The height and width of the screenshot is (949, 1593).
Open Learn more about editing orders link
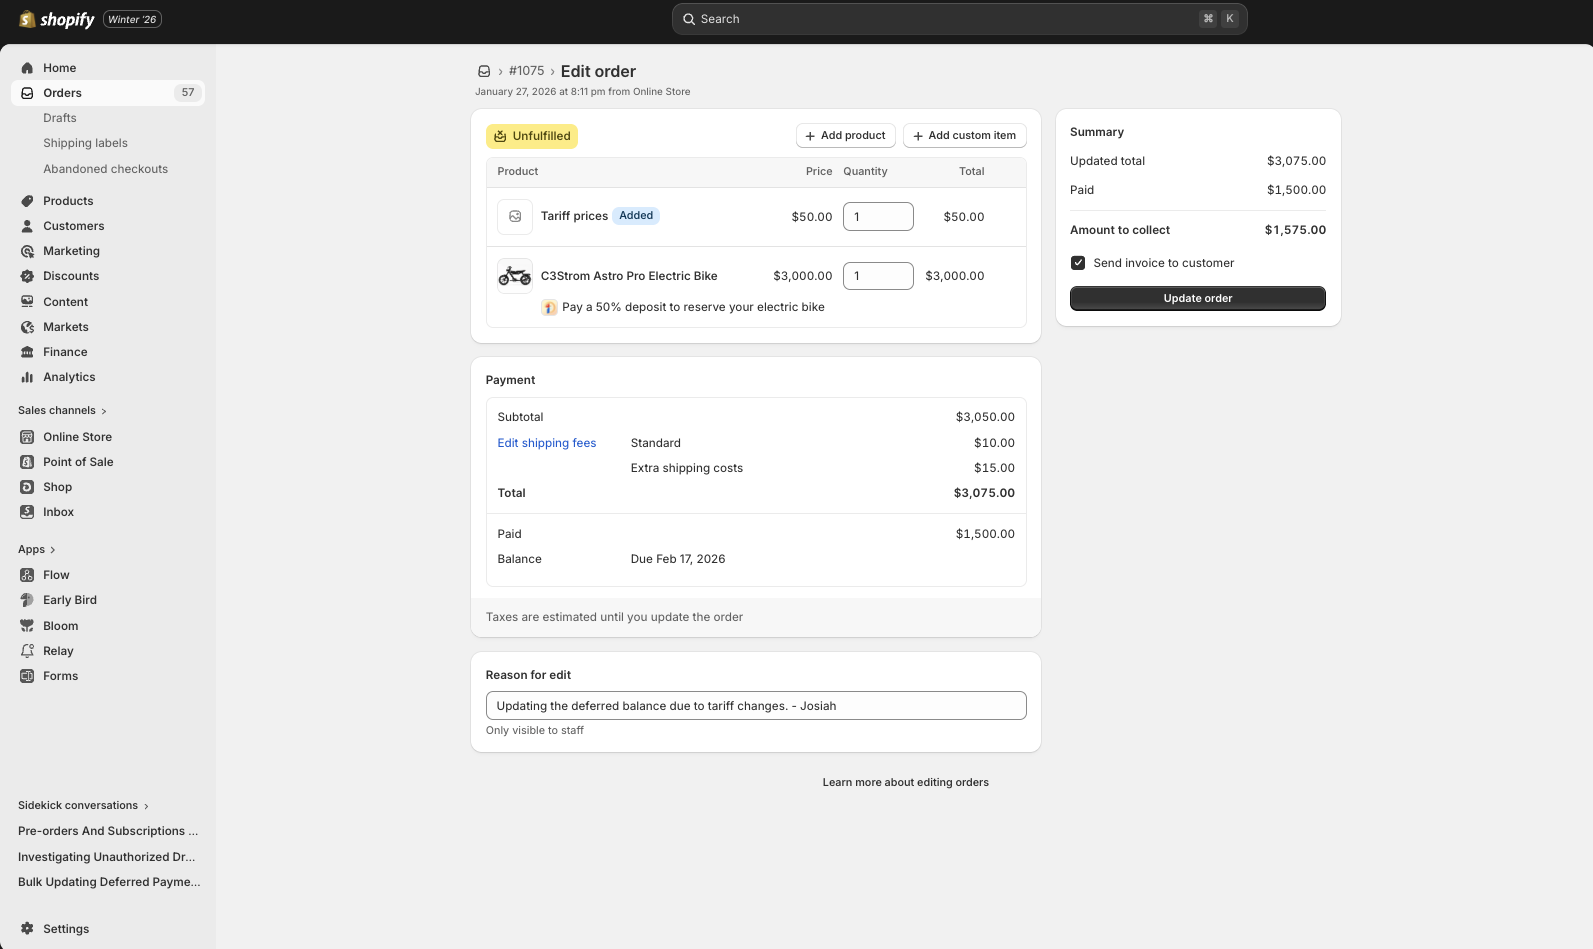coord(905,783)
